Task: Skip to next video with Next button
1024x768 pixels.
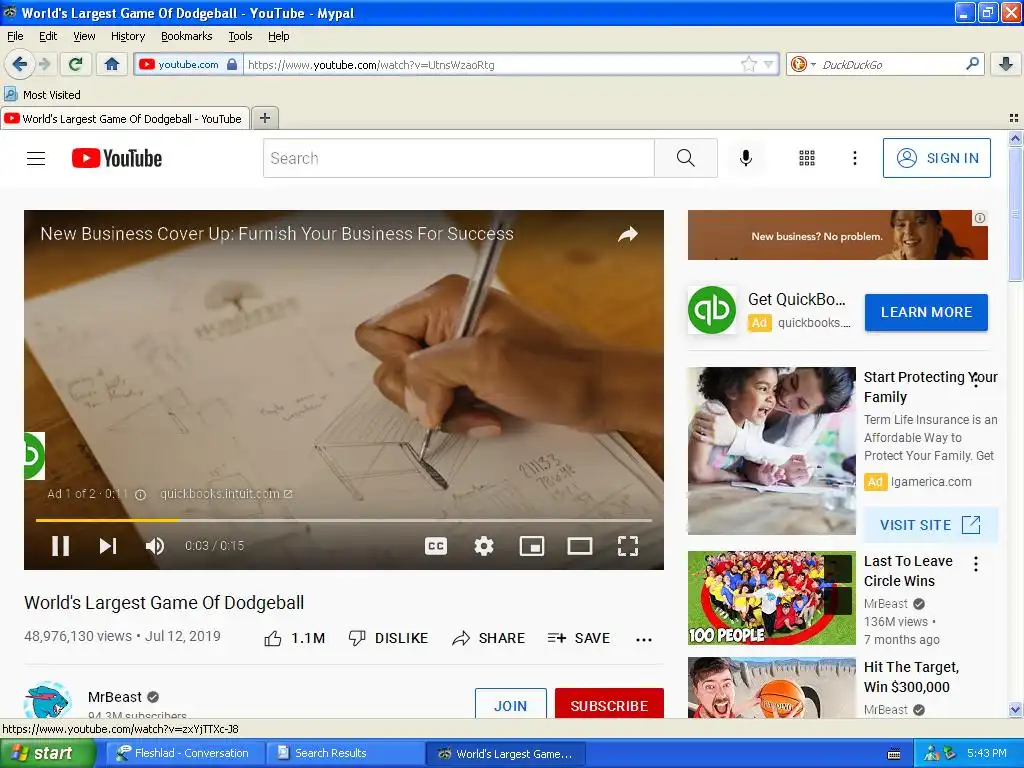Action: point(108,545)
